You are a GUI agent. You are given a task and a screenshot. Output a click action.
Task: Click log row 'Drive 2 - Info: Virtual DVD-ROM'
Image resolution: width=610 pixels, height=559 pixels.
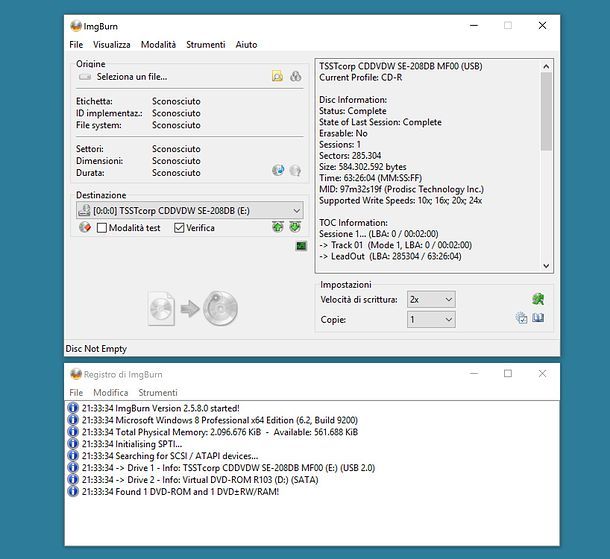tap(200, 480)
